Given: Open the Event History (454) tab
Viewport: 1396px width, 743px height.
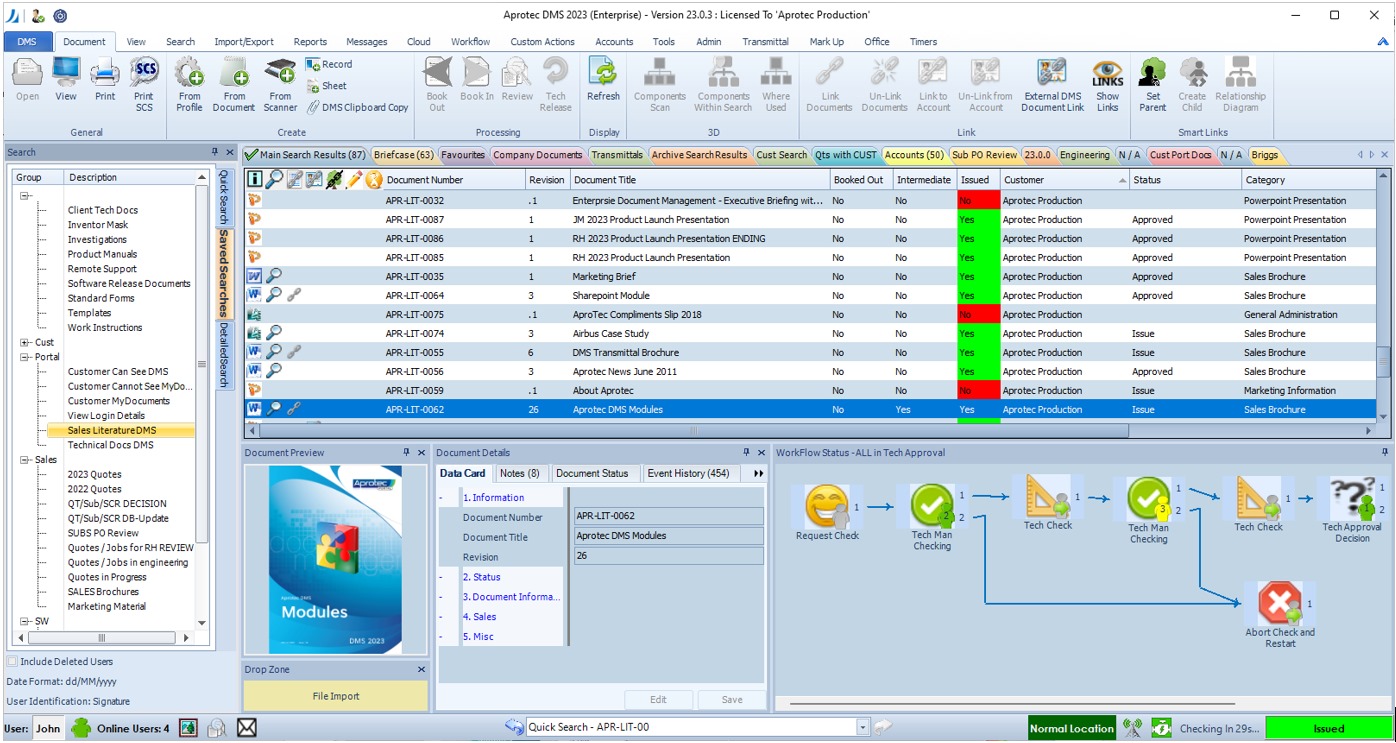Looking at the screenshot, I should (688, 474).
